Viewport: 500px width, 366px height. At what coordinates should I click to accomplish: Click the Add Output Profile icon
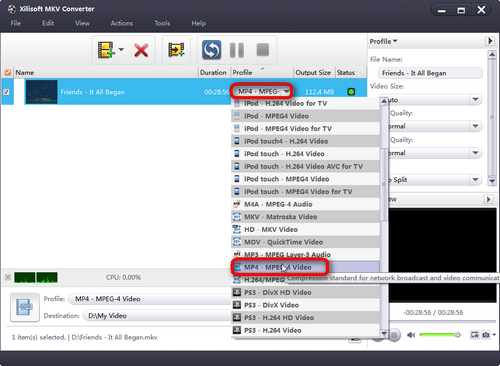176,50
